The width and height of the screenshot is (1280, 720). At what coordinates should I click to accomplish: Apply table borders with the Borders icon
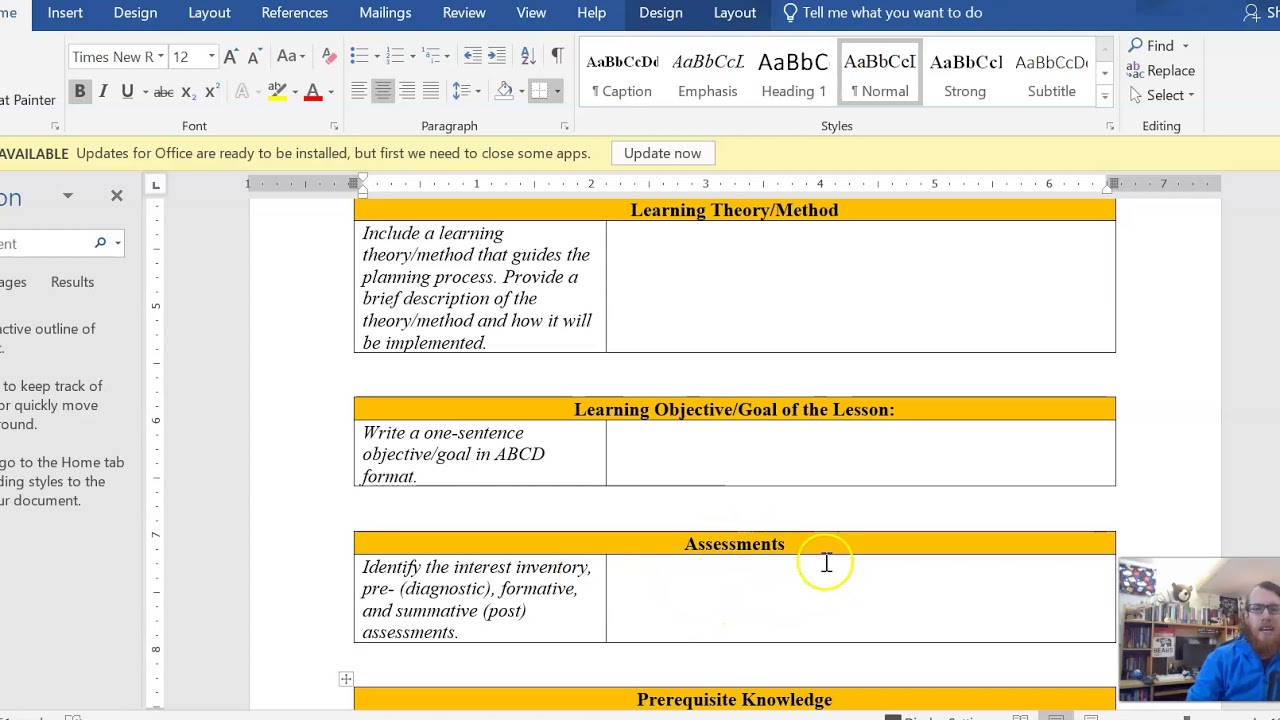[x=539, y=92]
